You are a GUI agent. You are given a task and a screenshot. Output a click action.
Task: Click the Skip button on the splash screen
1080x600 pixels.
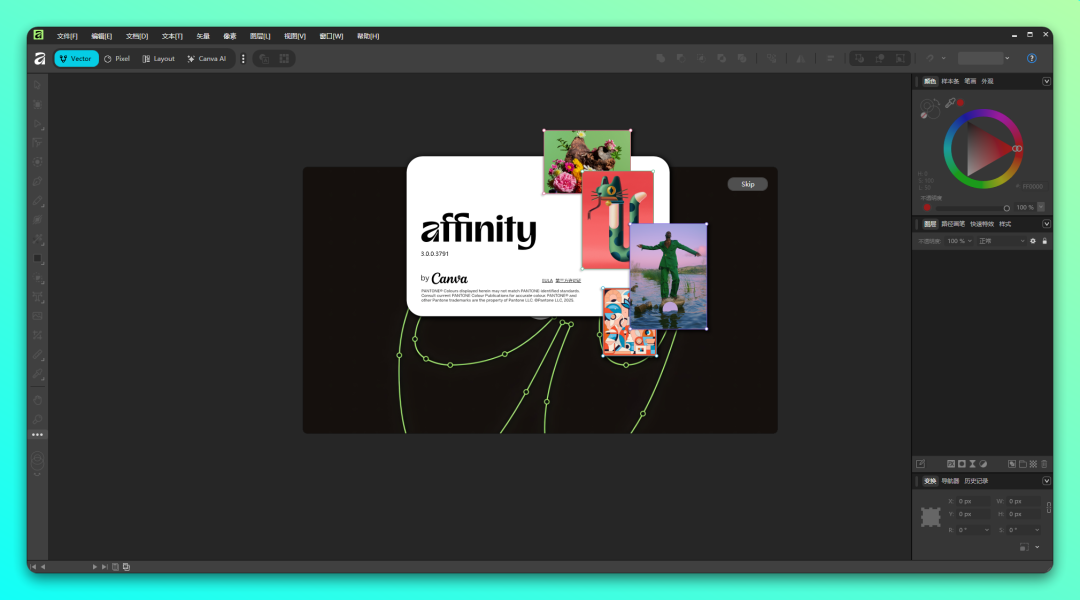(x=747, y=184)
